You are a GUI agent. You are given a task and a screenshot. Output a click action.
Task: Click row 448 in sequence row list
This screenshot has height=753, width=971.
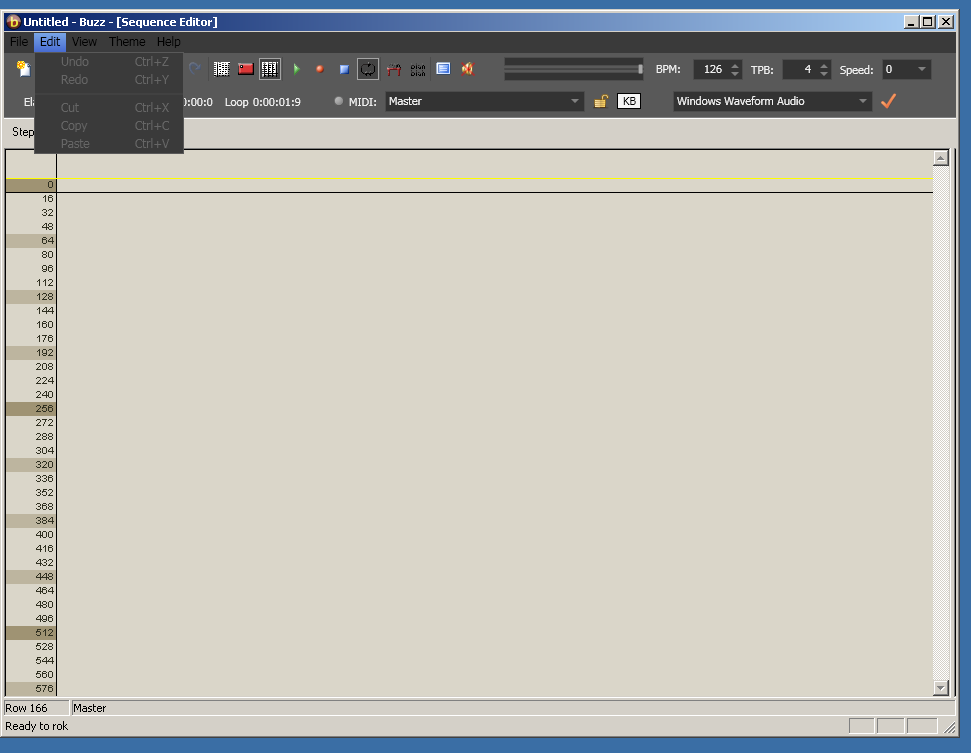[31, 577]
